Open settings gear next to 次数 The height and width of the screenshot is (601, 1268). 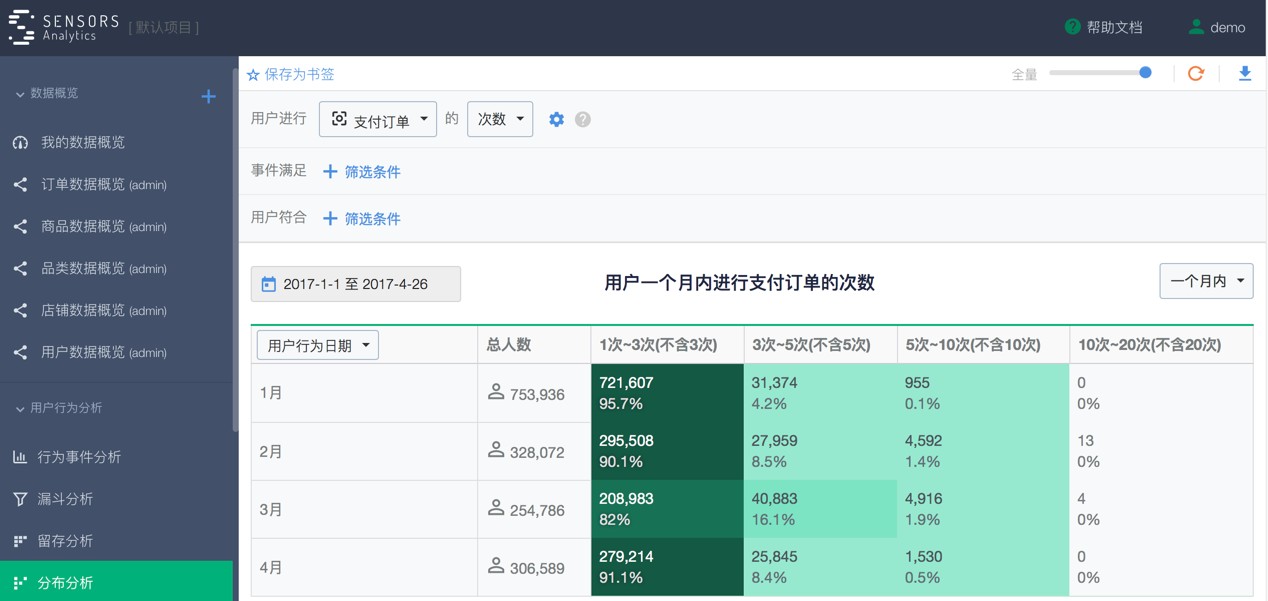pos(556,119)
